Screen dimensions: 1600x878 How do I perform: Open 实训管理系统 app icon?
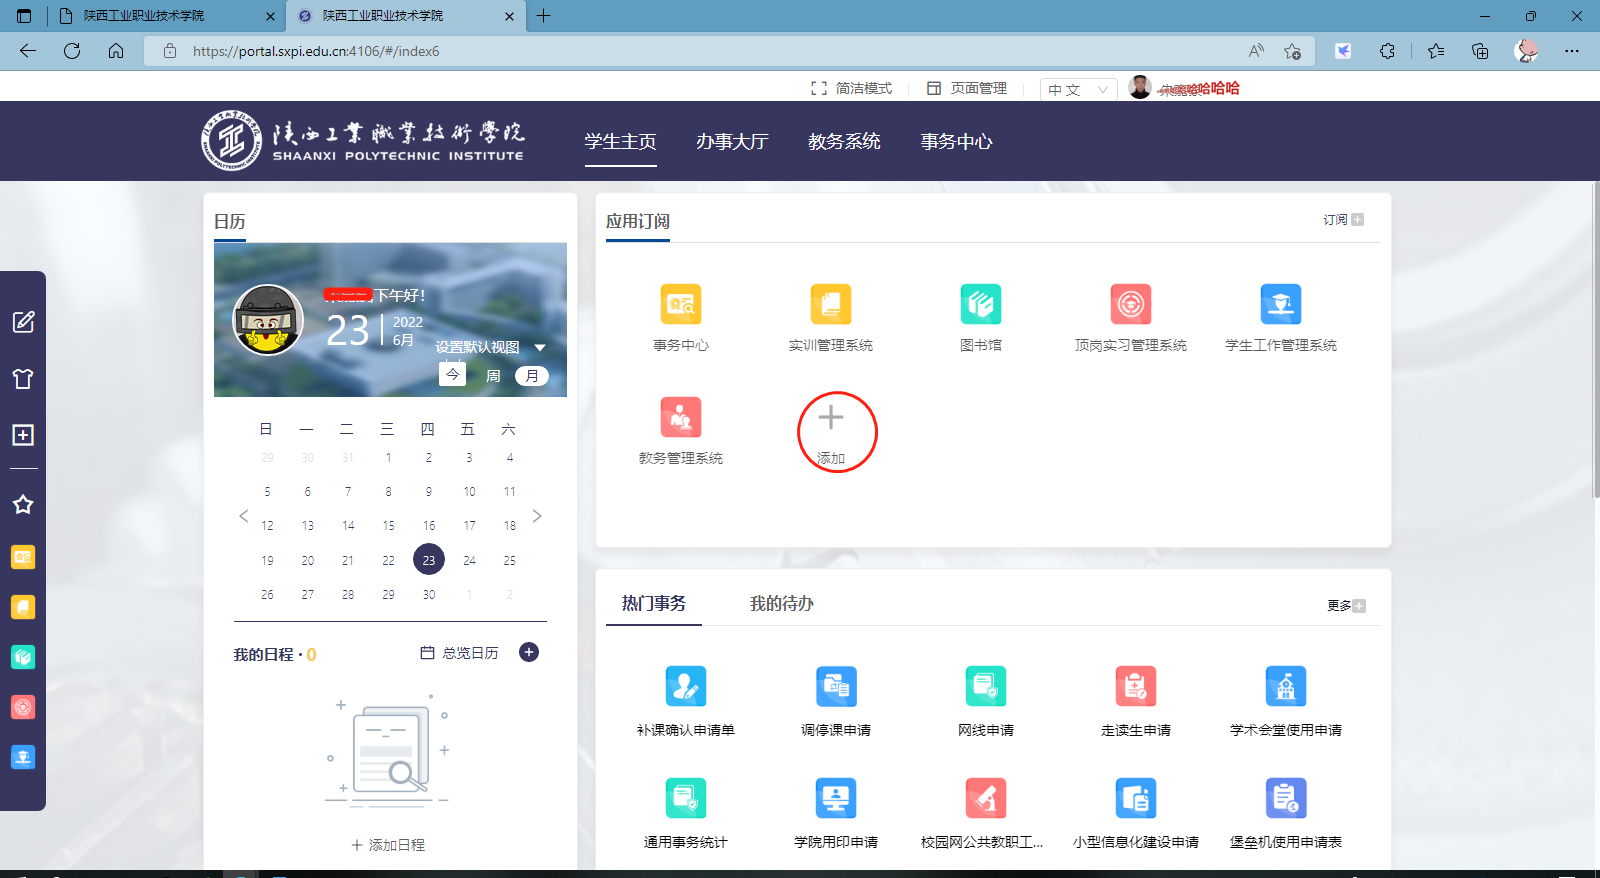(830, 305)
